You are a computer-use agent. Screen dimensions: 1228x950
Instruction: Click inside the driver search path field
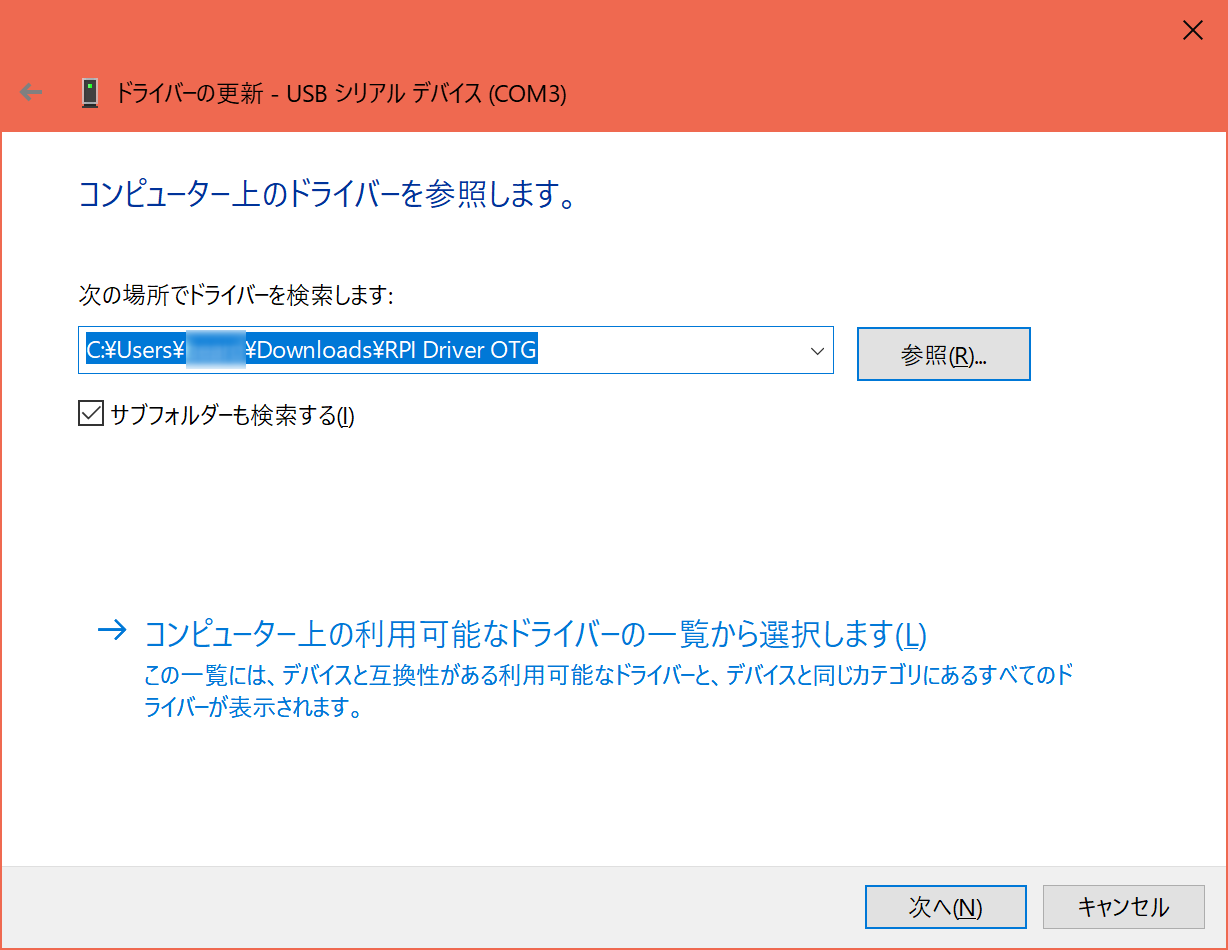point(455,351)
